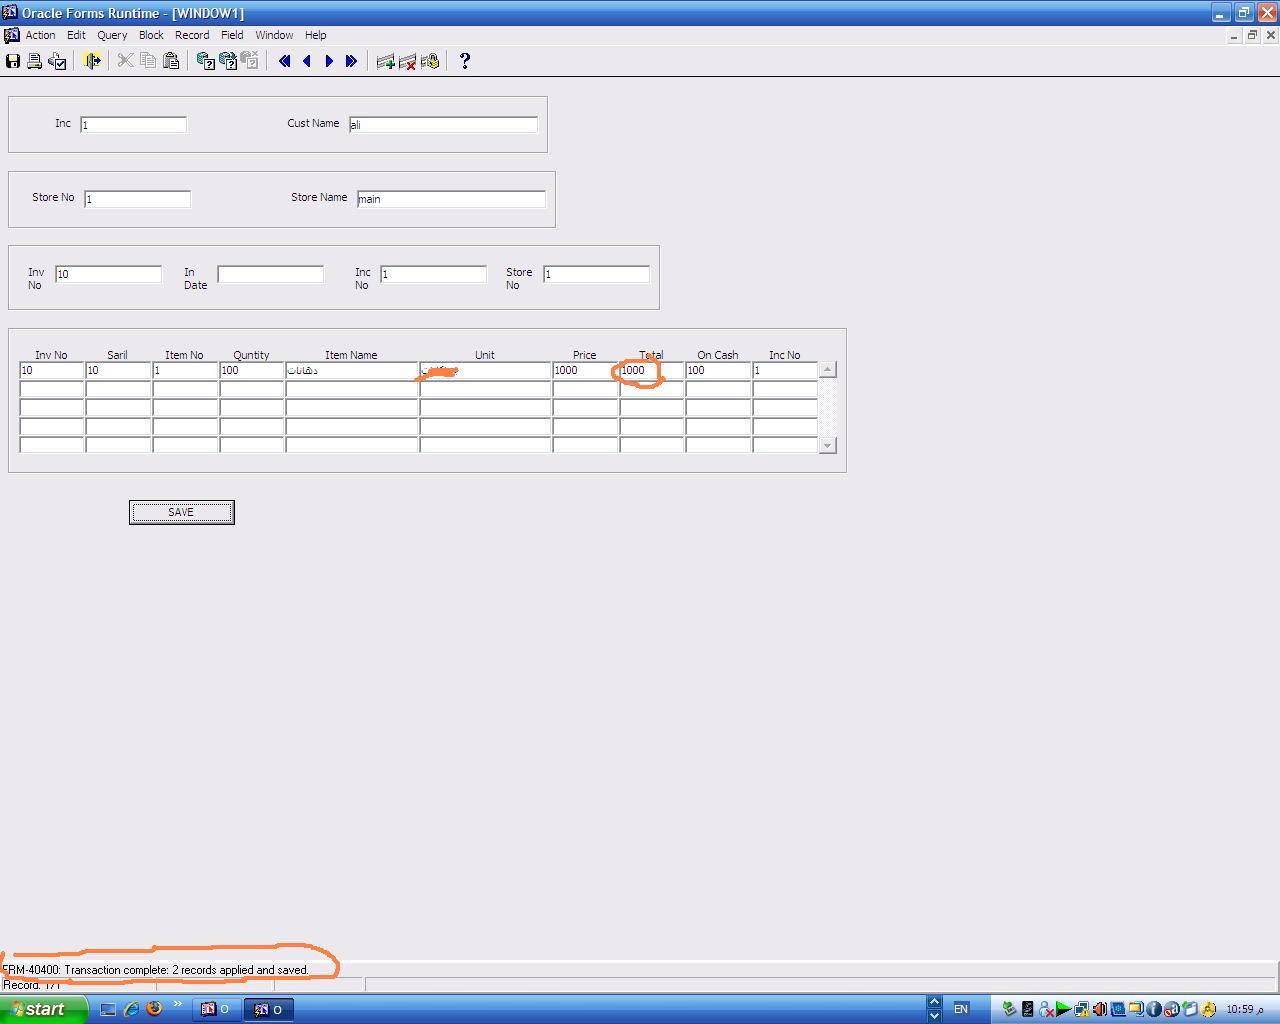Open the Record menu
Image resolution: width=1280 pixels, height=1024 pixels.
[192, 35]
